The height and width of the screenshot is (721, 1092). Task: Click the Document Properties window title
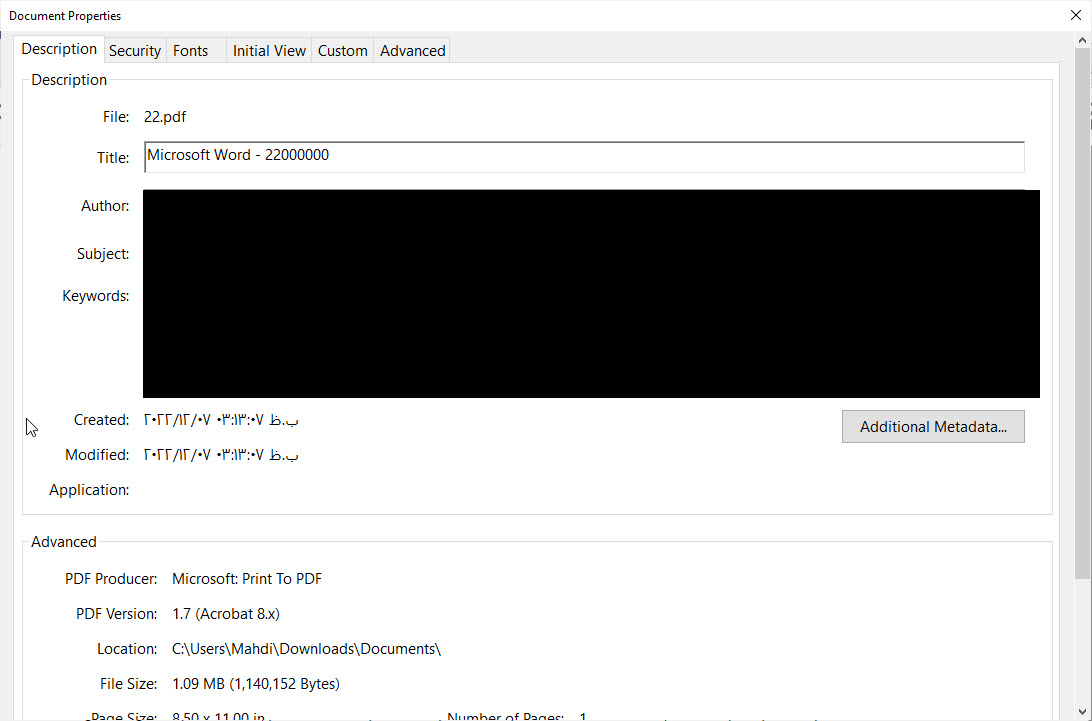point(65,15)
